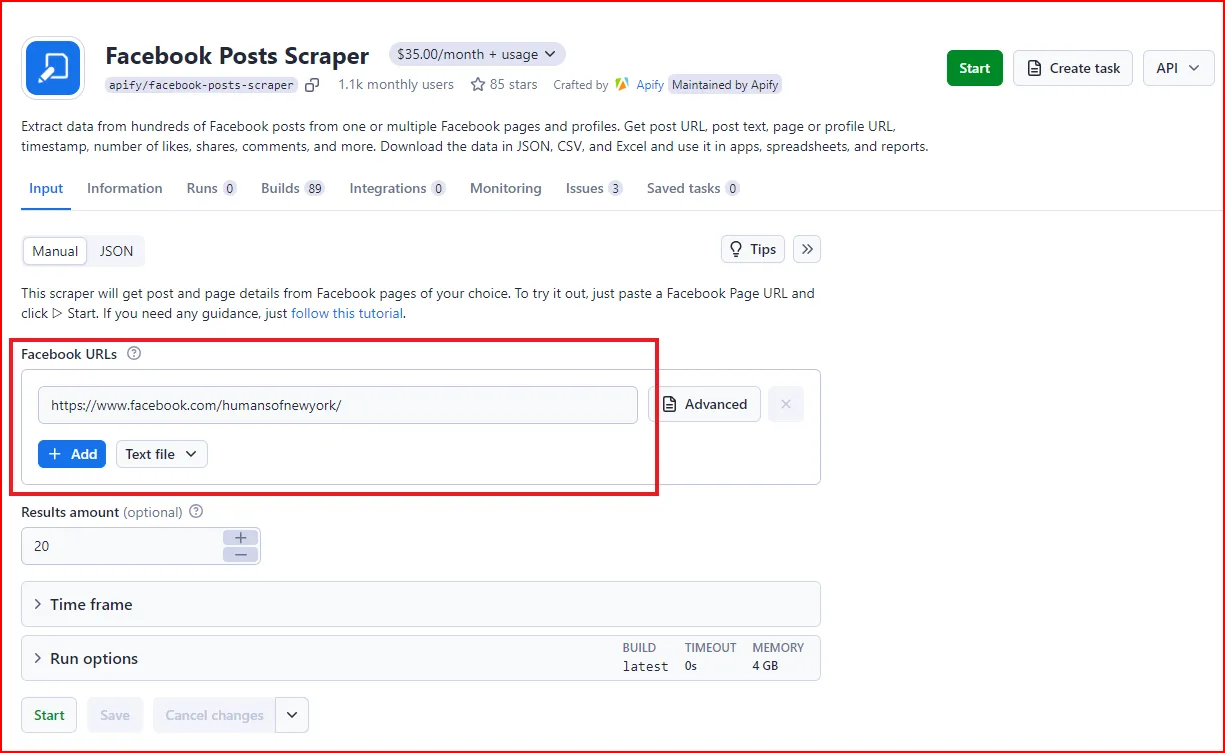Open the Builds tab
Image resolution: width=1225 pixels, height=753 pixels.
[293, 188]
